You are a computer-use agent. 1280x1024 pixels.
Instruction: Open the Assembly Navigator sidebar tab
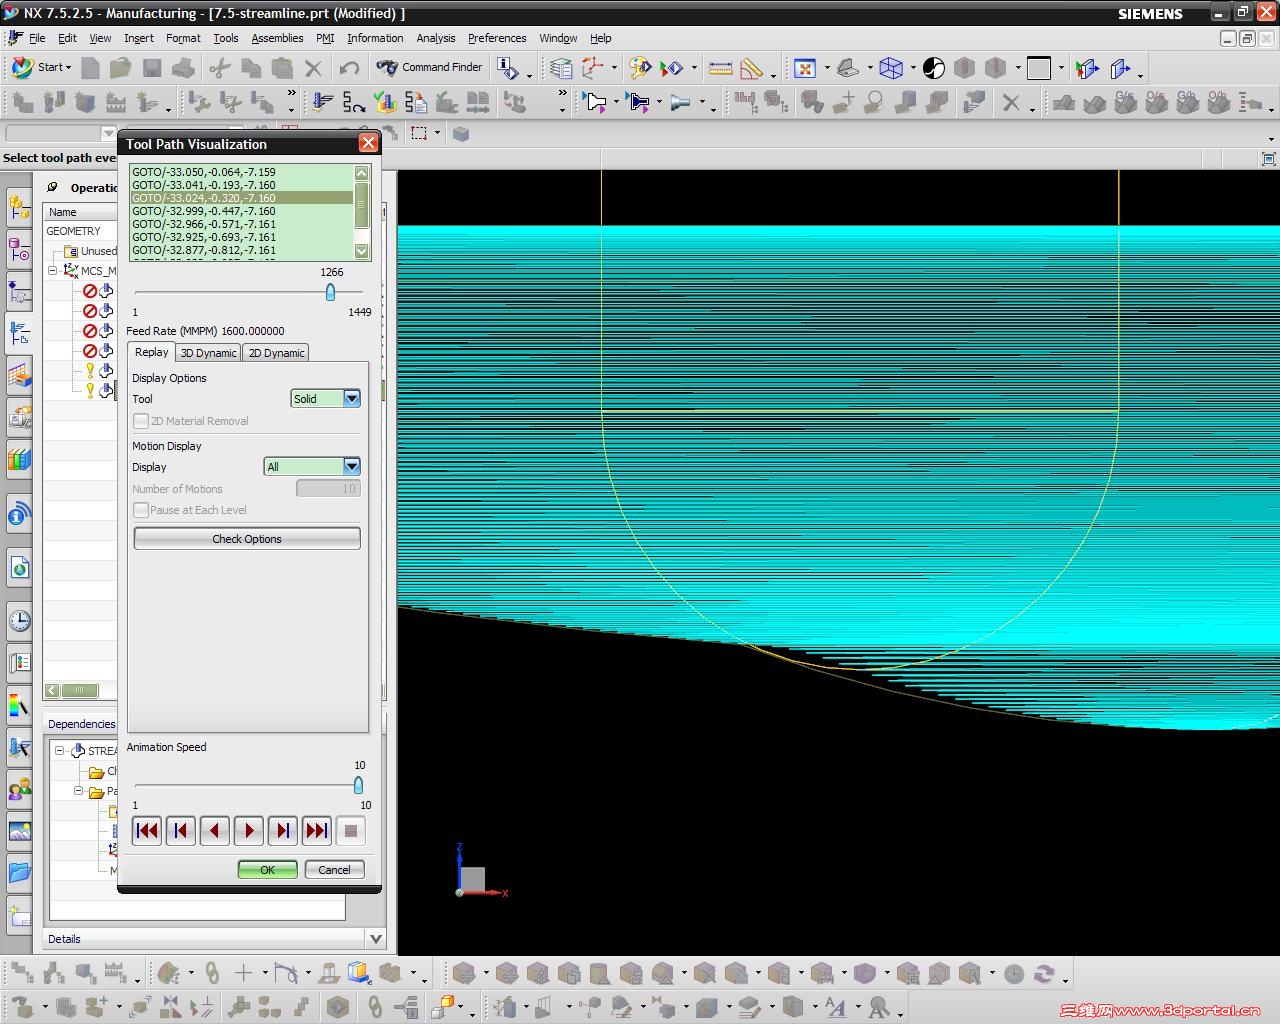[x=19, y=207]
